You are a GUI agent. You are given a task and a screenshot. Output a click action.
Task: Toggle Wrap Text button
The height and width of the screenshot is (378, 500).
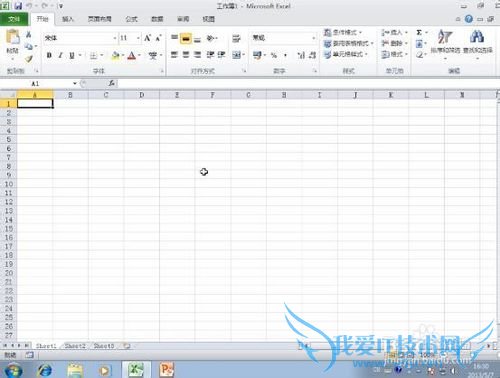coord(236,38)
